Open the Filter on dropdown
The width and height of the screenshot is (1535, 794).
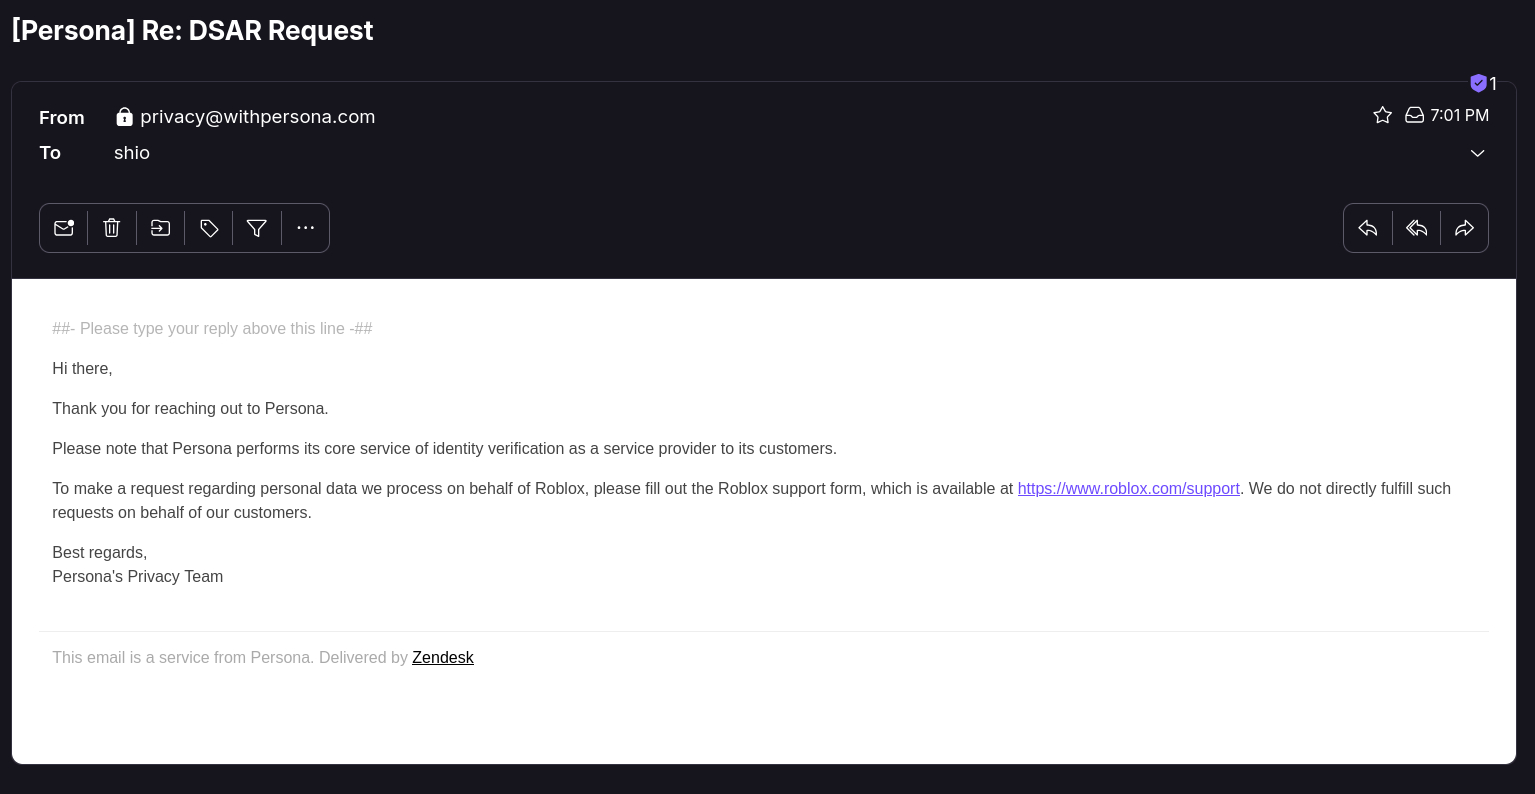tap(257, 228)
